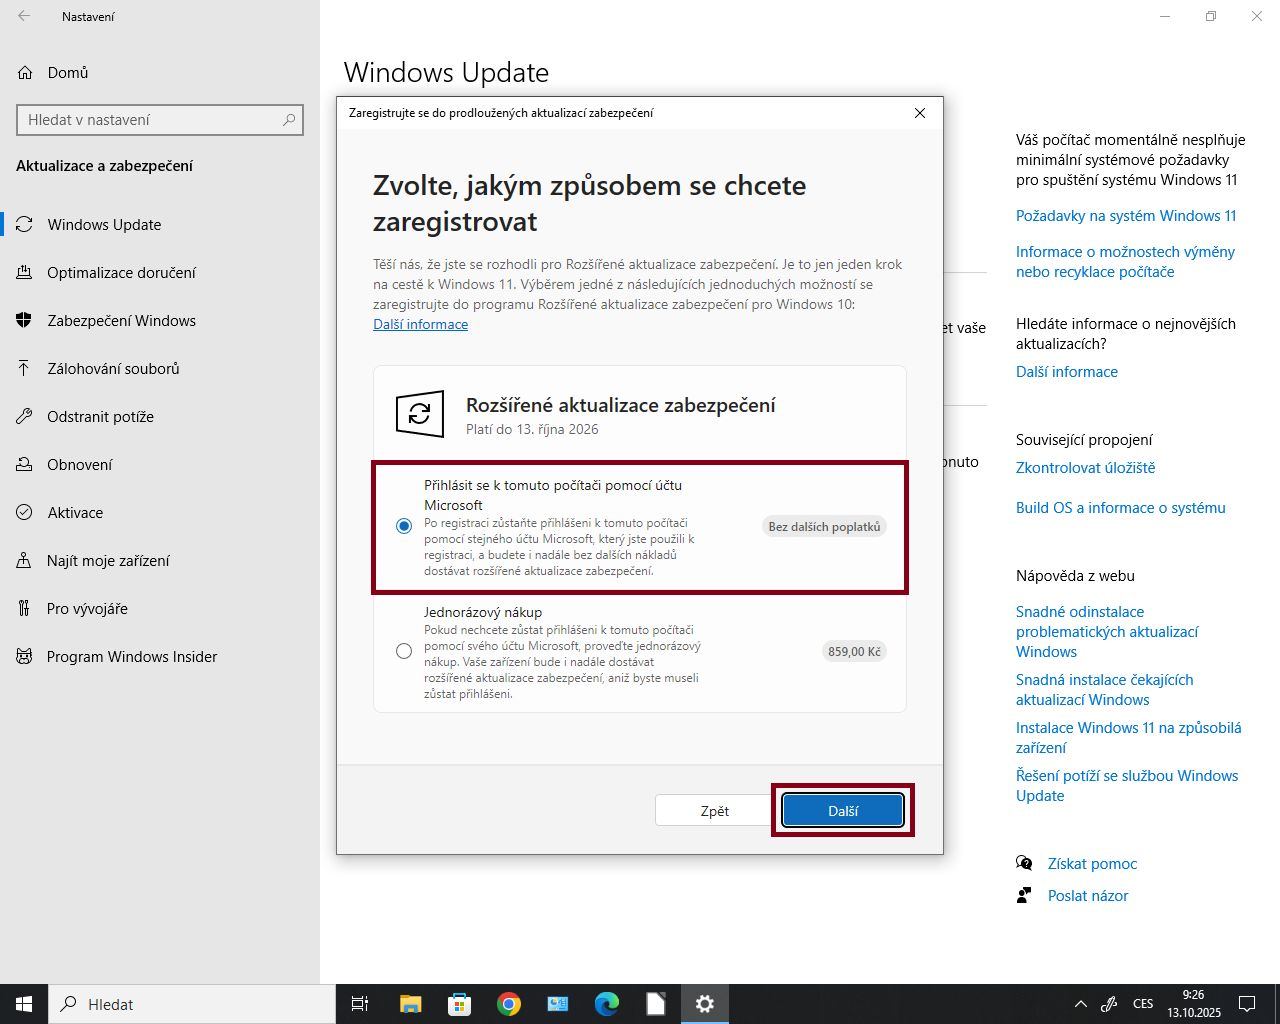Open Build OS a informace o systému link

click(x=1120, y=508)
